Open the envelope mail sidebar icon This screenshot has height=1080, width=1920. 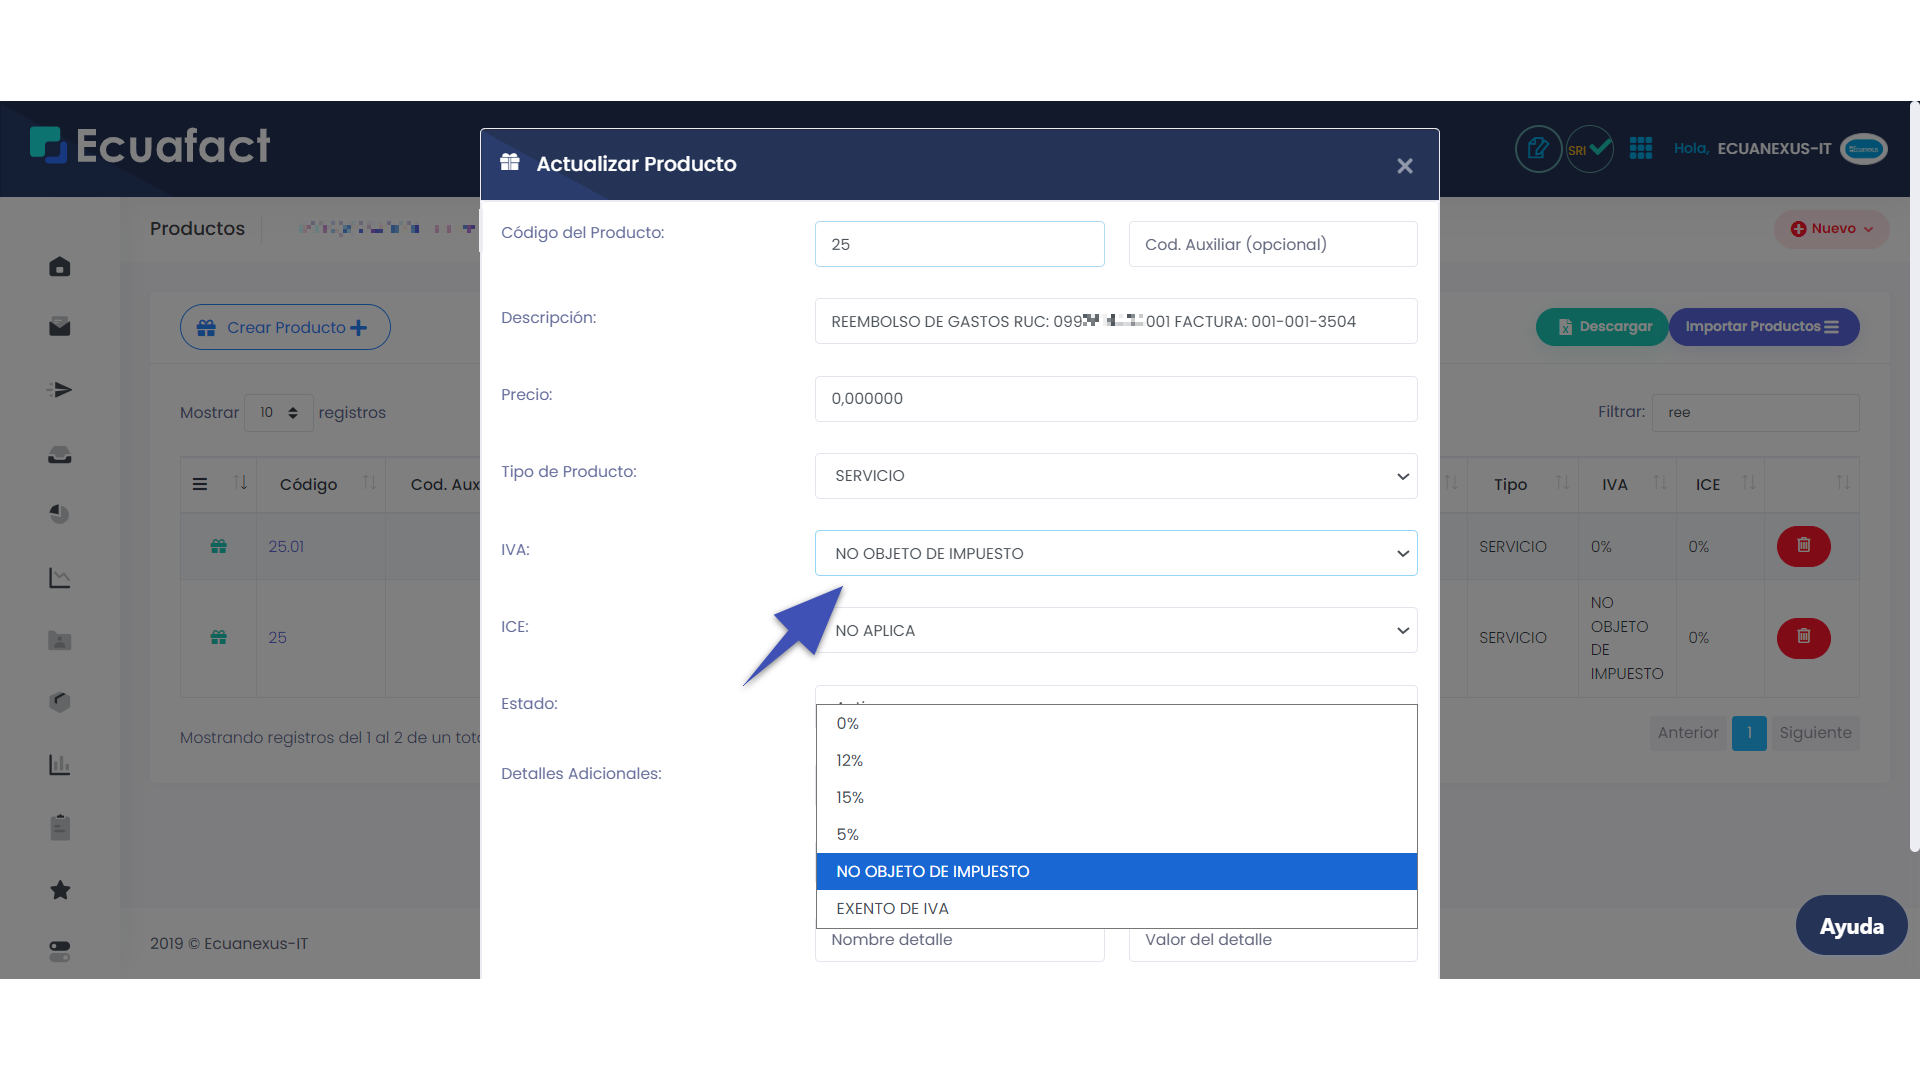tap(60, 327)
